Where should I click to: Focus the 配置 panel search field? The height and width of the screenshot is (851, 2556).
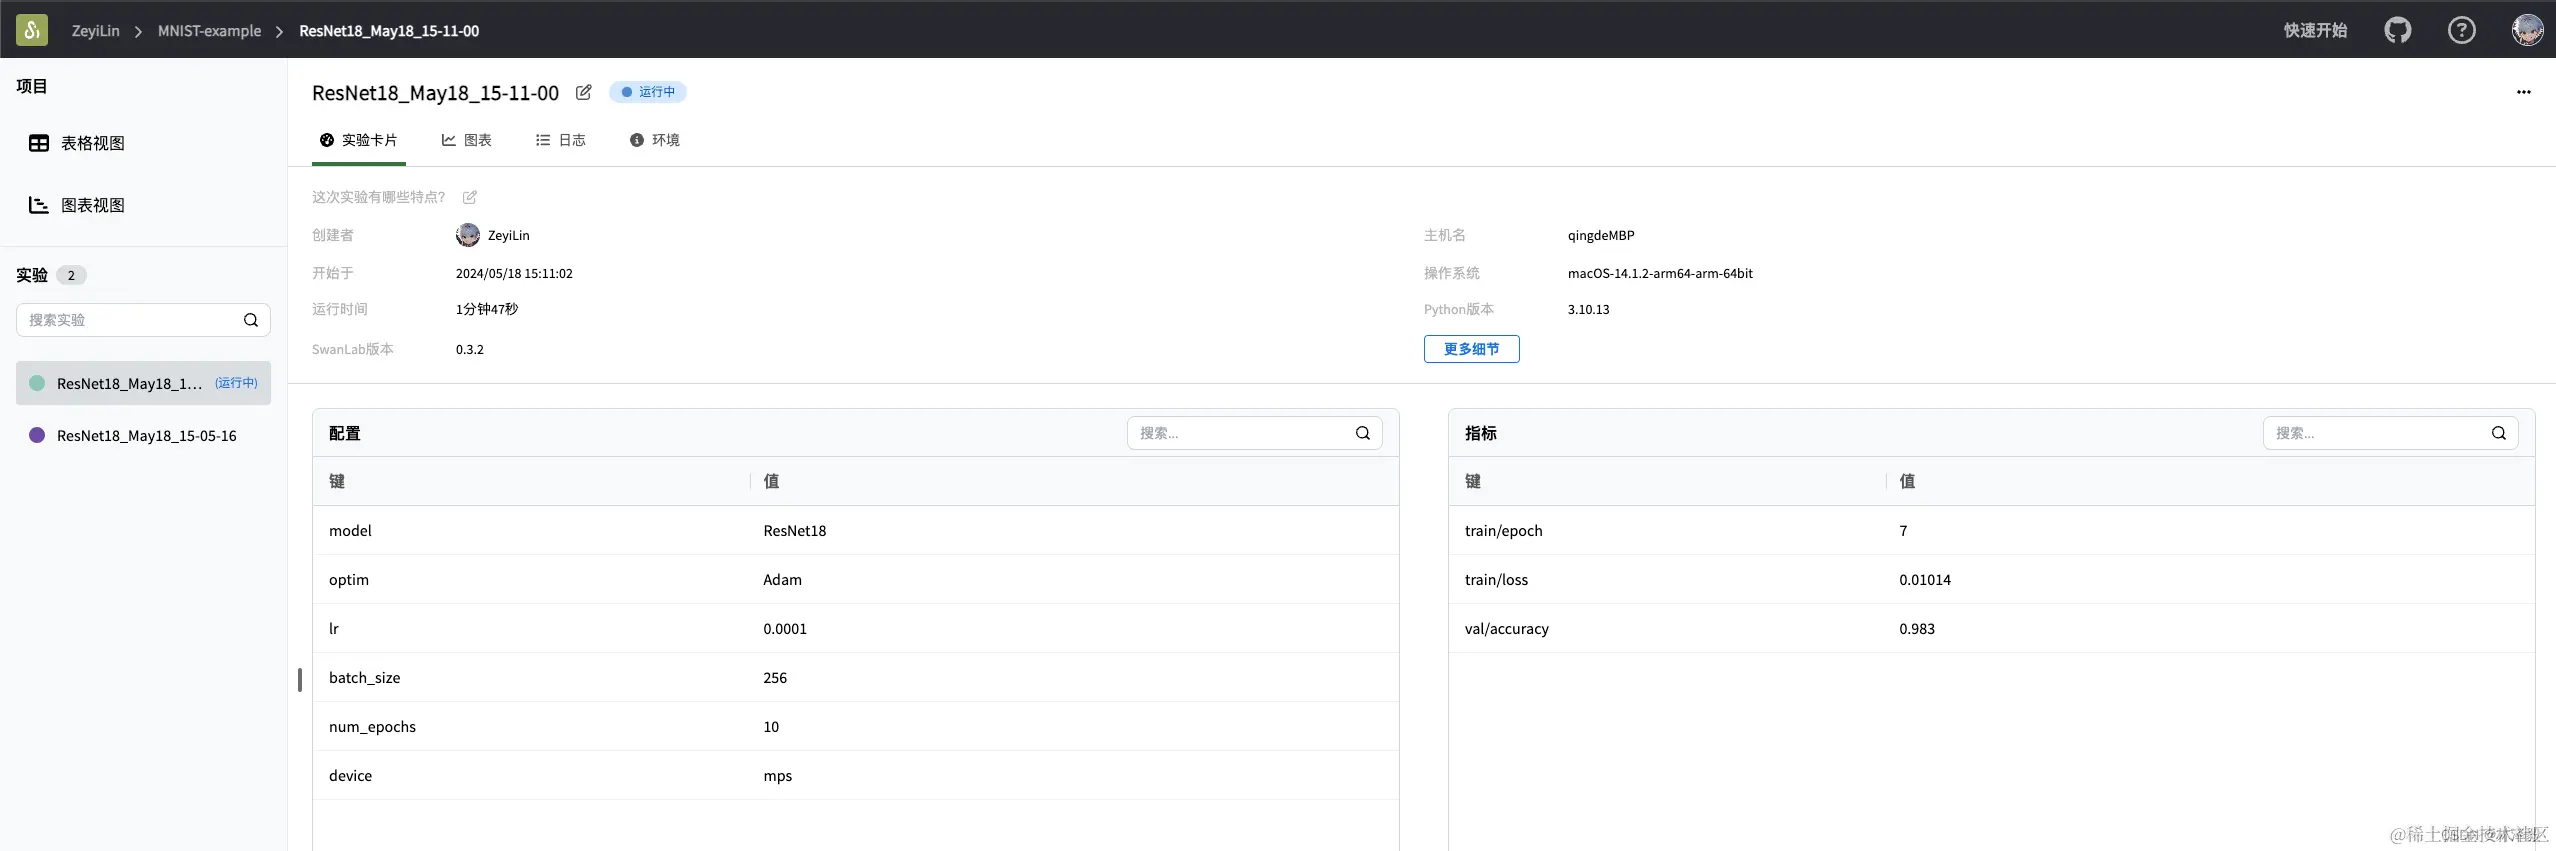coord(1254,433)
